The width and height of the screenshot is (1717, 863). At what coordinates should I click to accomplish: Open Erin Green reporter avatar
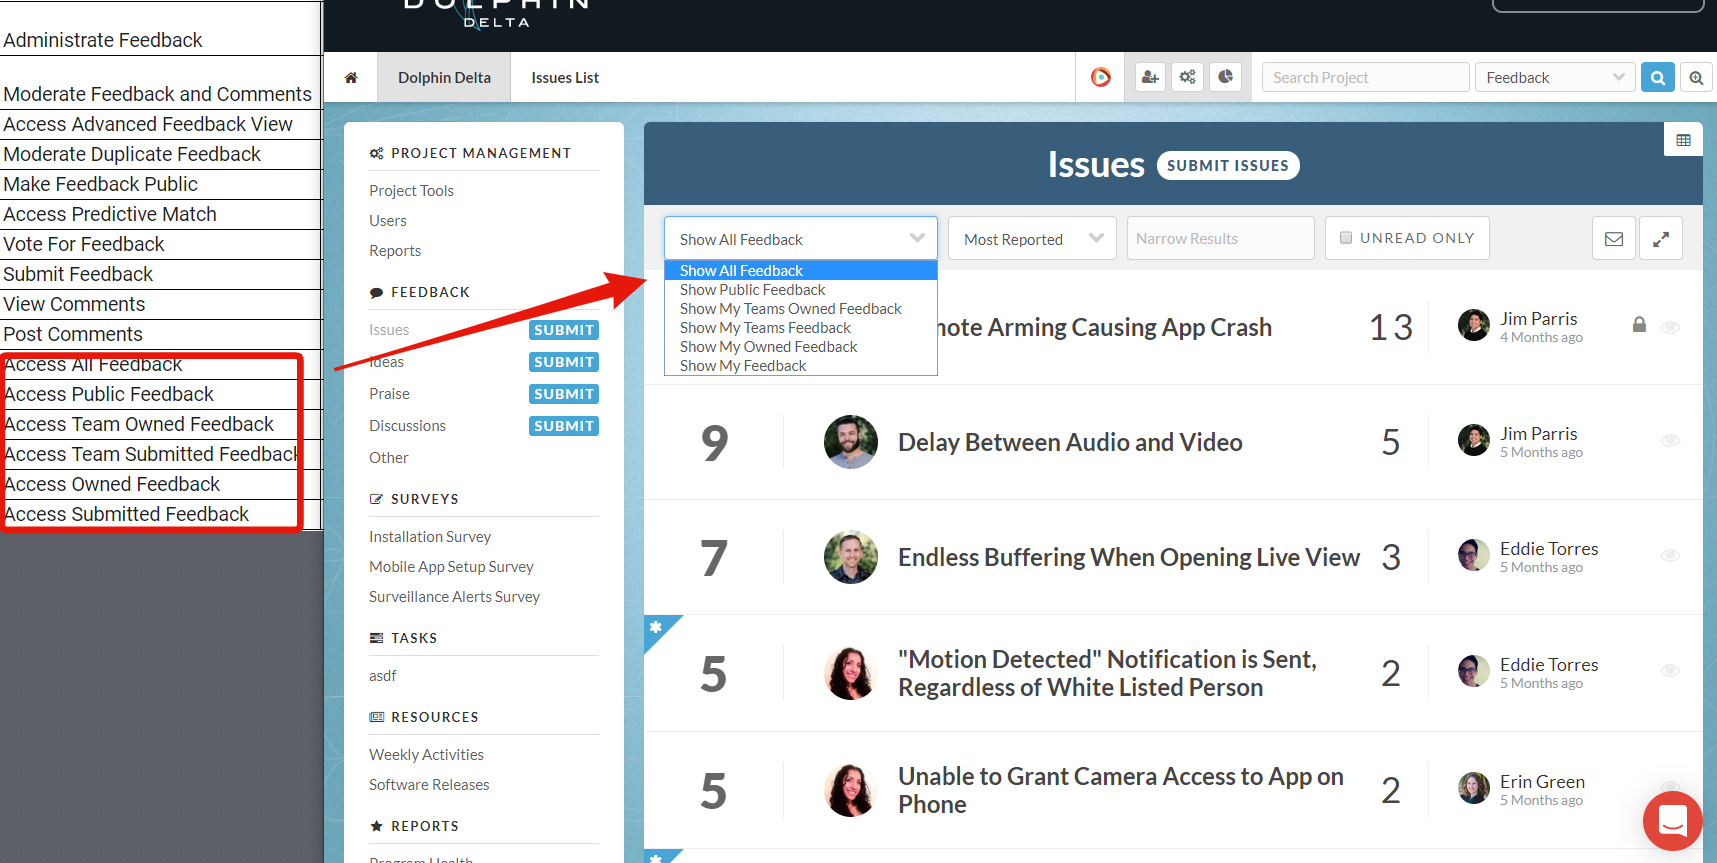pos(1474,788)
